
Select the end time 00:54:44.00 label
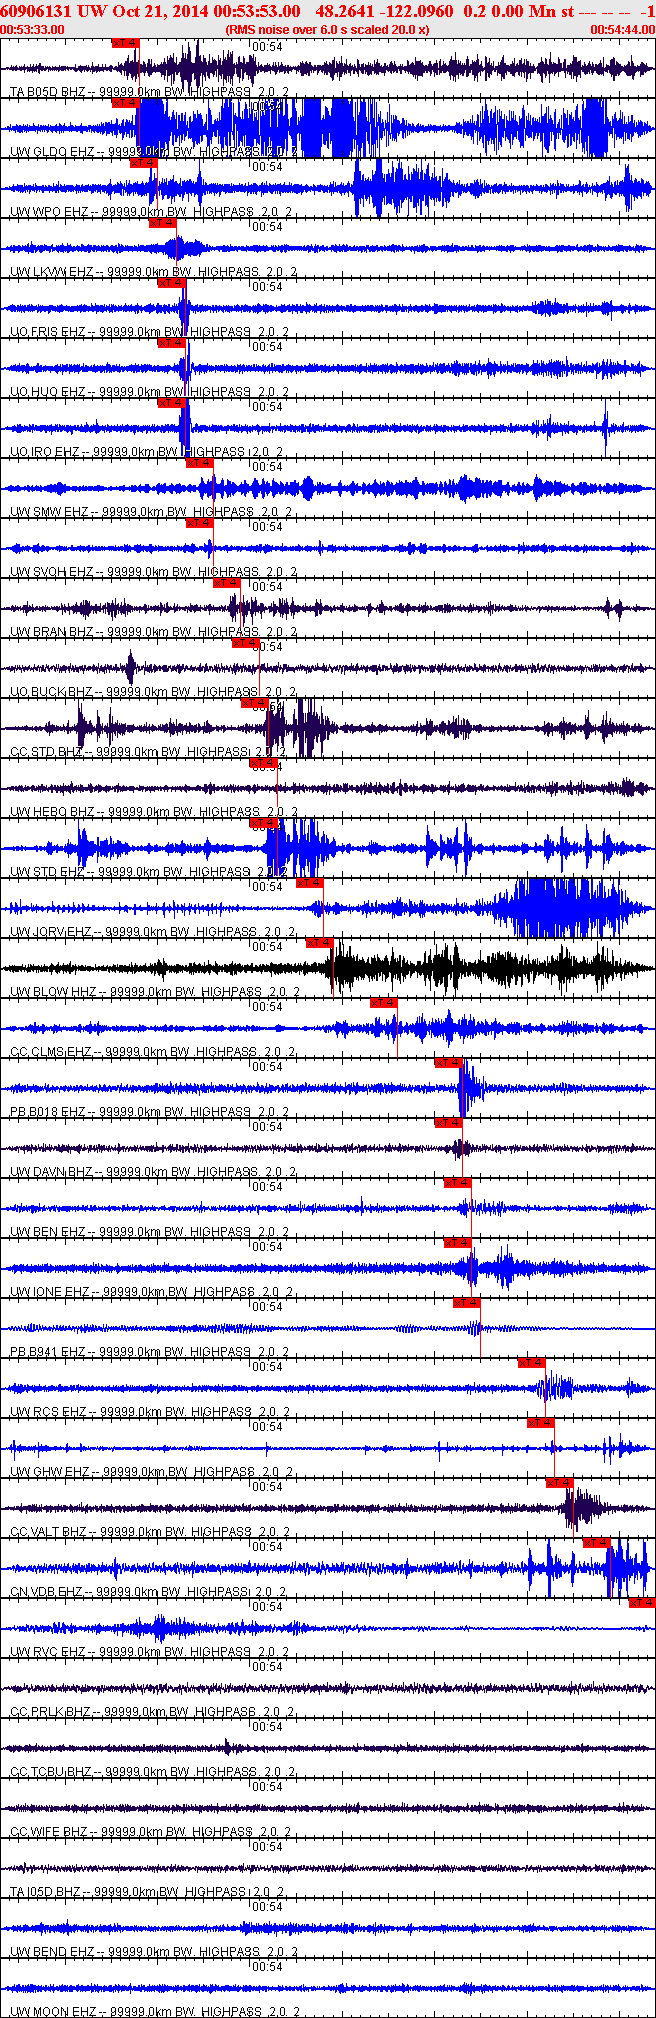point(622,30)
